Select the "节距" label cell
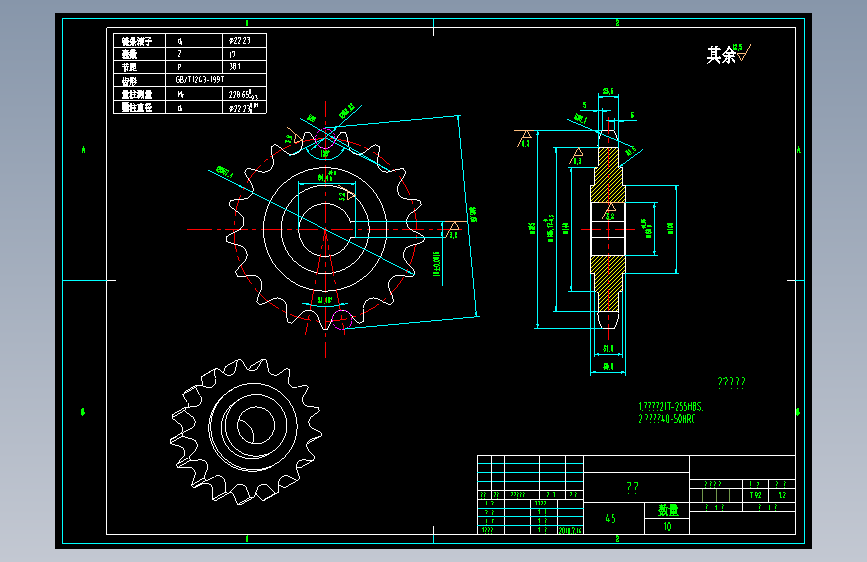 (139, 67)
